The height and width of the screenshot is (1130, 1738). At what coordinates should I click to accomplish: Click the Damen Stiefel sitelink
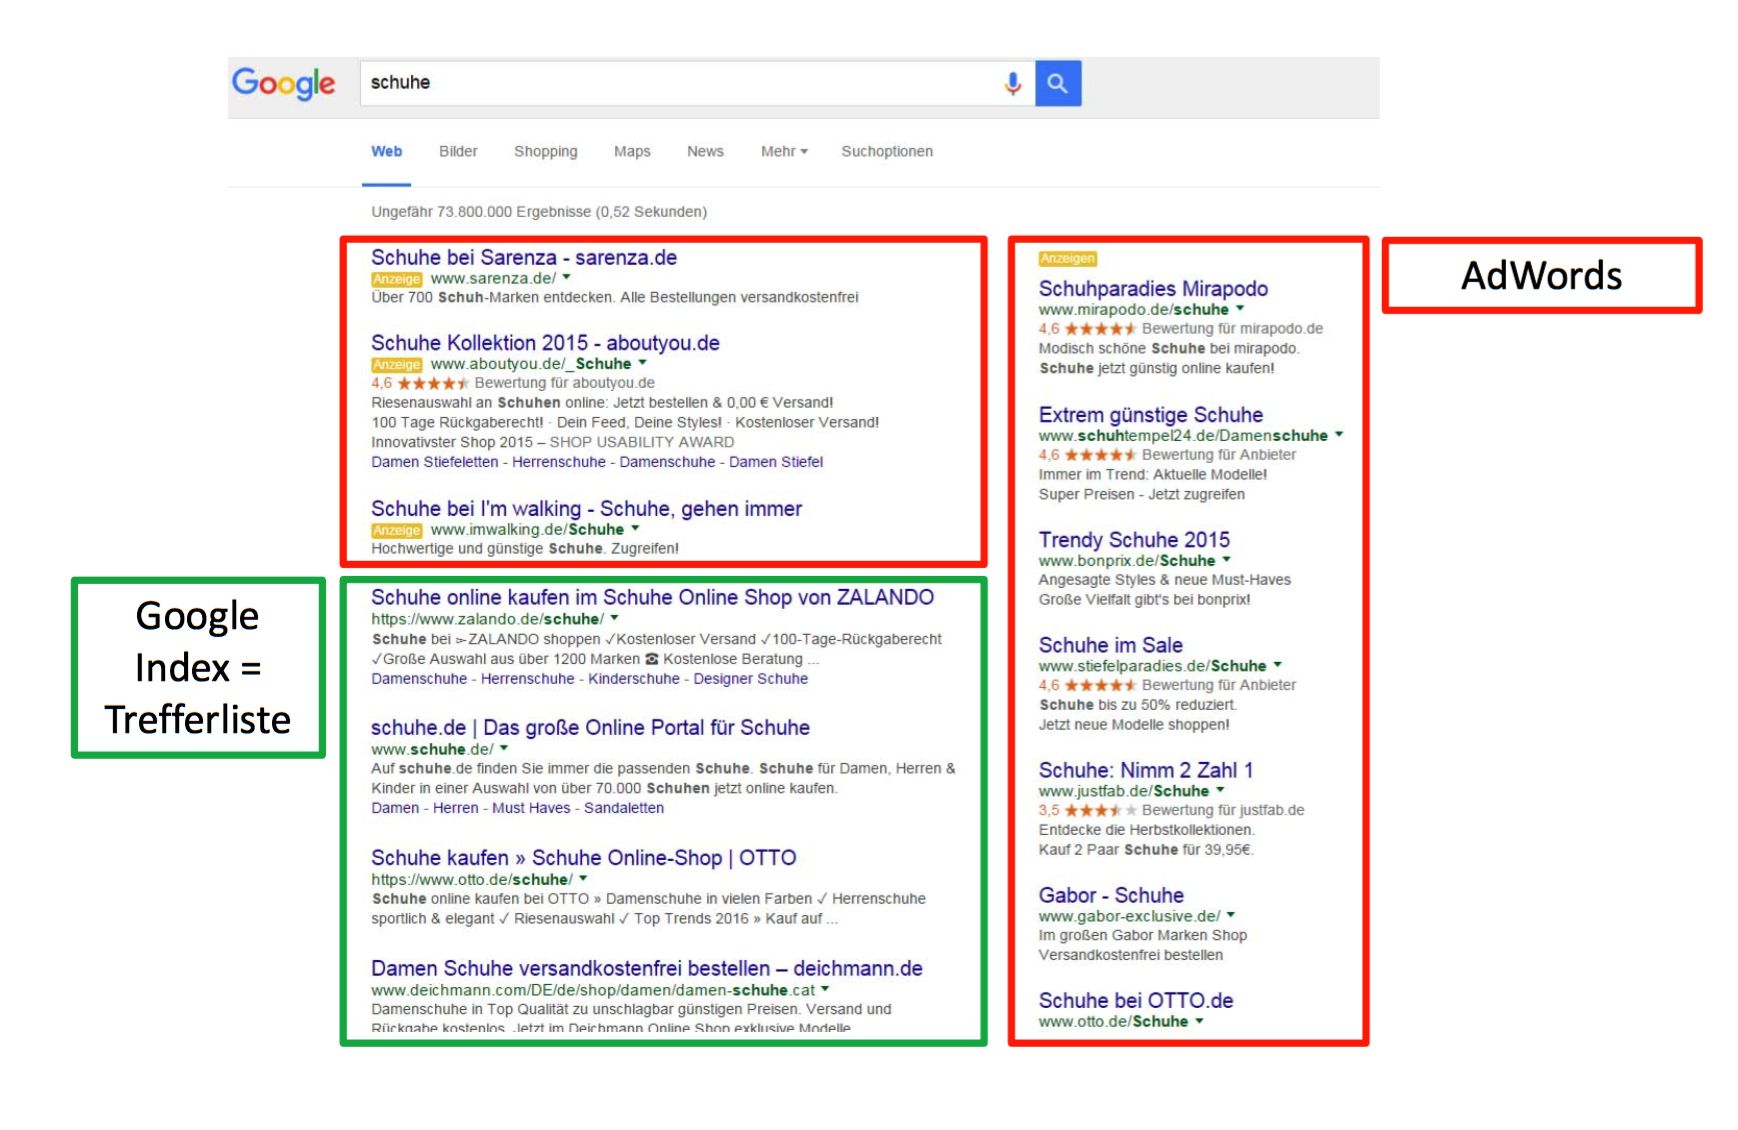coord(776,462)
